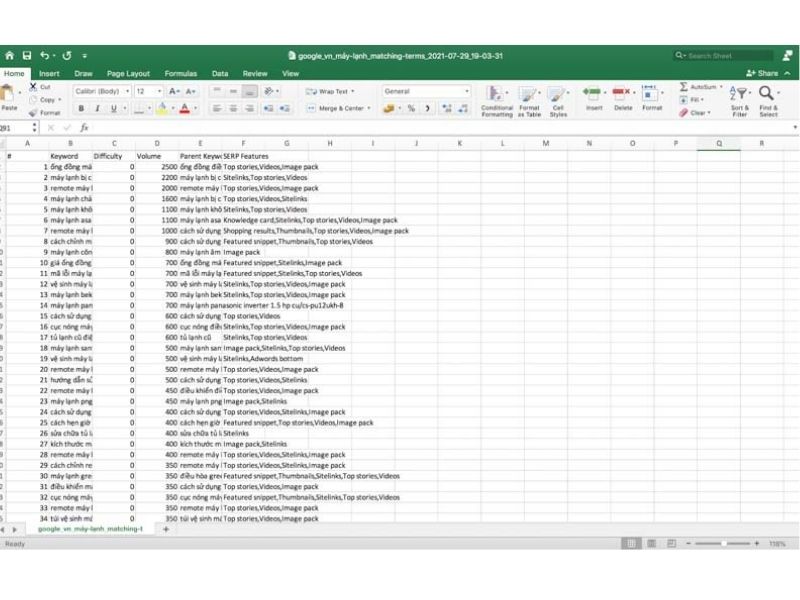The image size is (800, 600).
Task: Collapse the ribbon with the chevron beside Share
Action: [788, 73]
